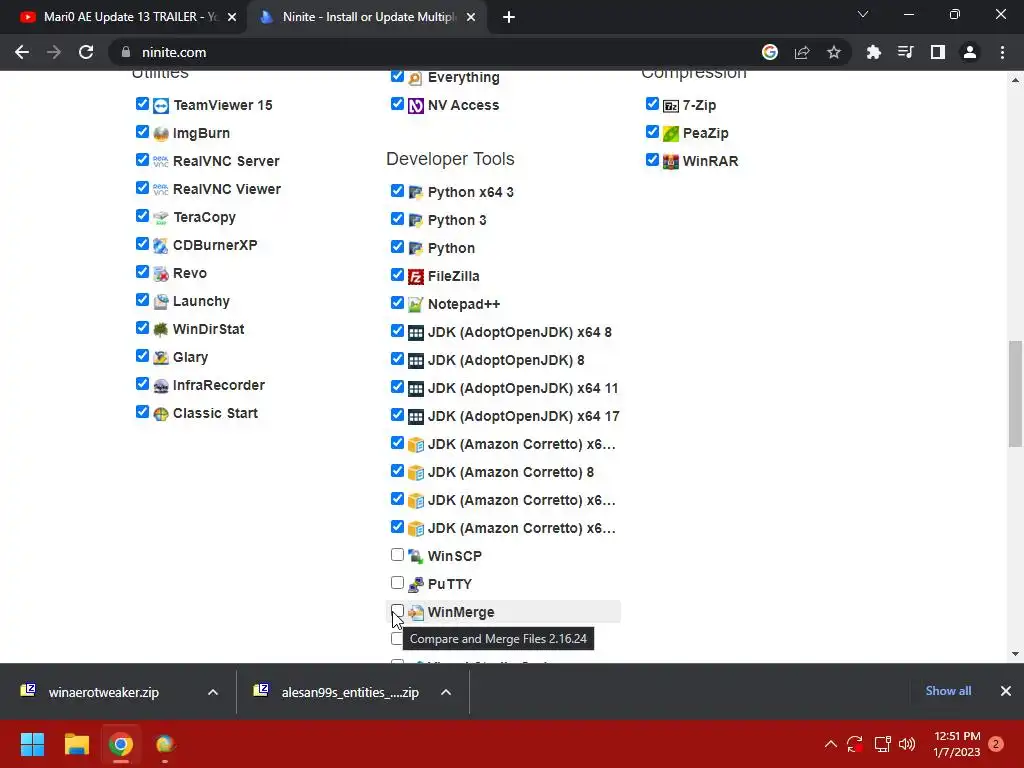Click the FileZilla red icon
This screenshot has width=1024, height=768.
pyautogui.click(x=415, y=277)
